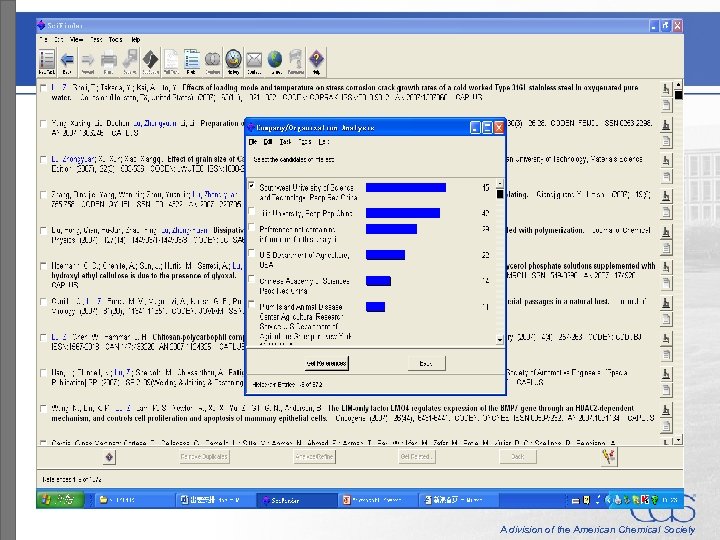Viewport: 720px width, 540px height.
Task: Click document icon for LIM-only factor LMO4 reference
Action: click(666, 427)
